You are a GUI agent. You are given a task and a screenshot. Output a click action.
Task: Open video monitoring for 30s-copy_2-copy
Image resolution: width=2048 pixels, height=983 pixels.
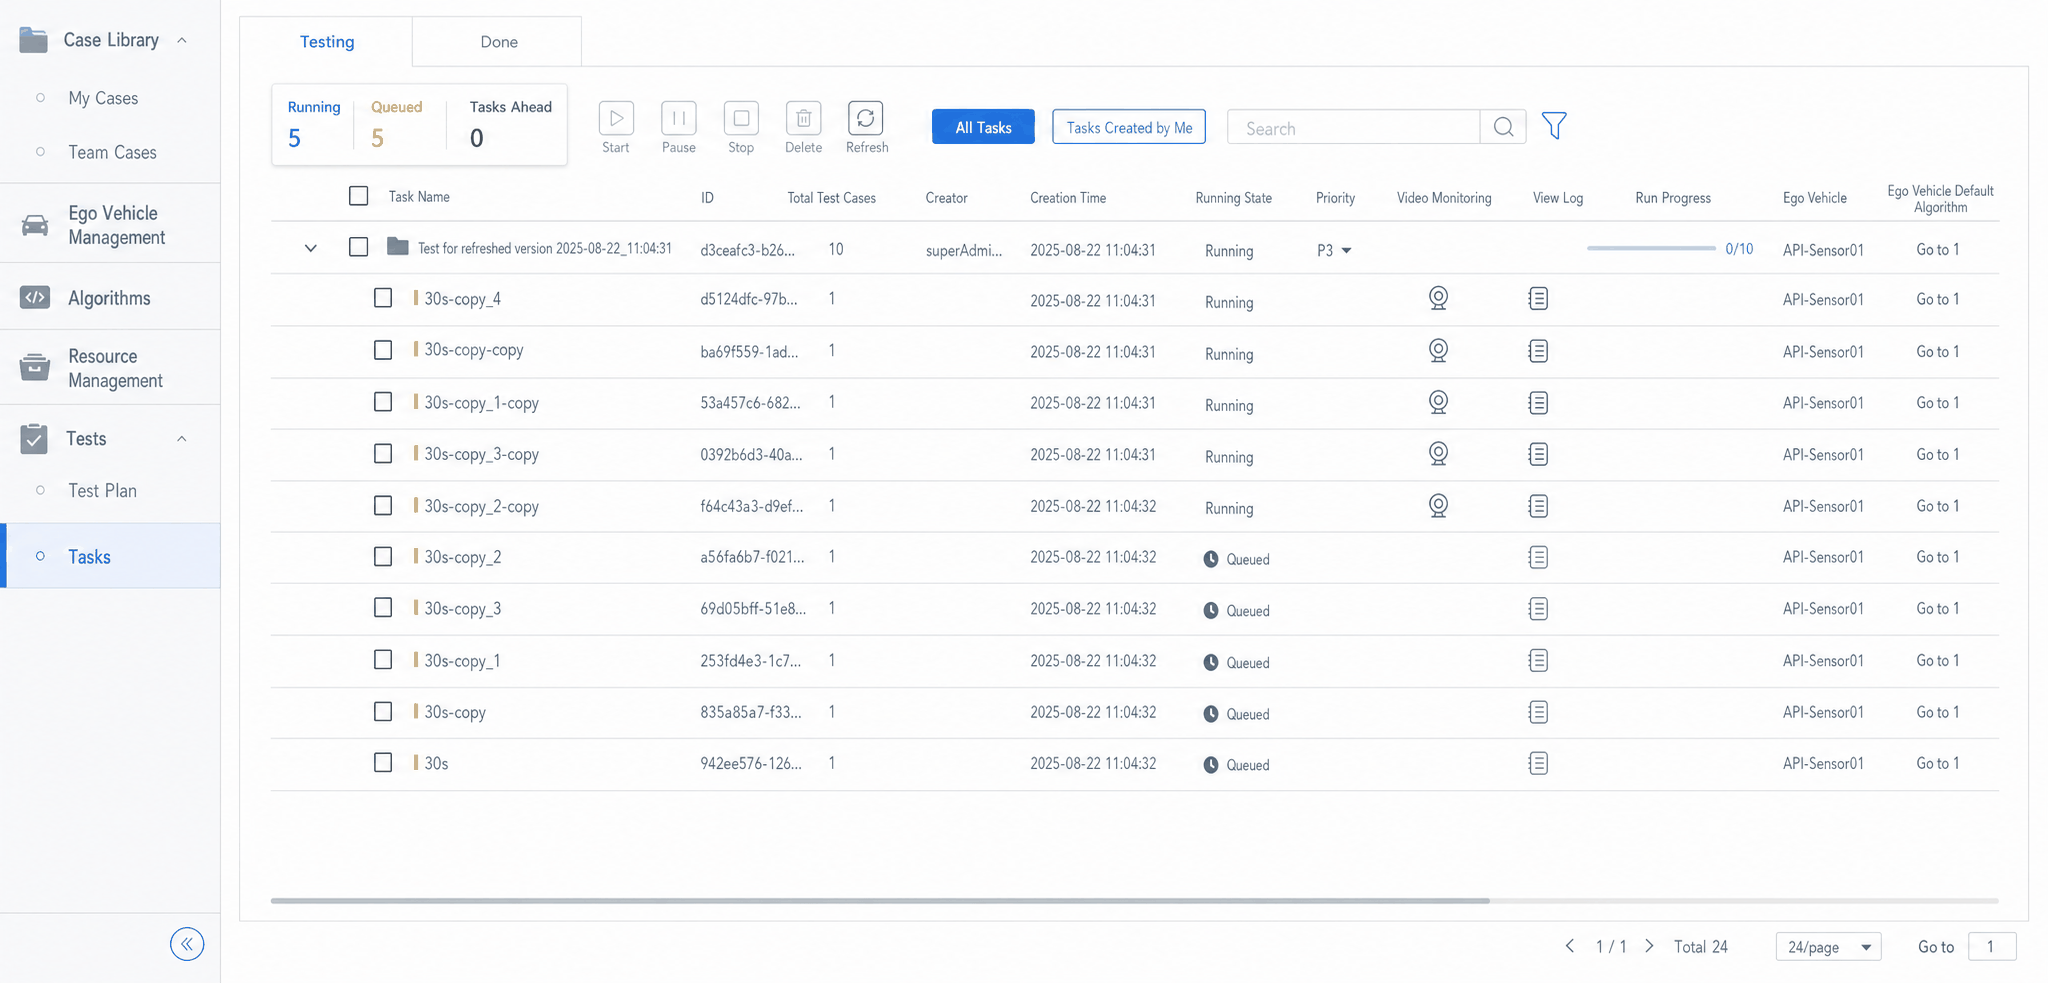[1438, 506]
